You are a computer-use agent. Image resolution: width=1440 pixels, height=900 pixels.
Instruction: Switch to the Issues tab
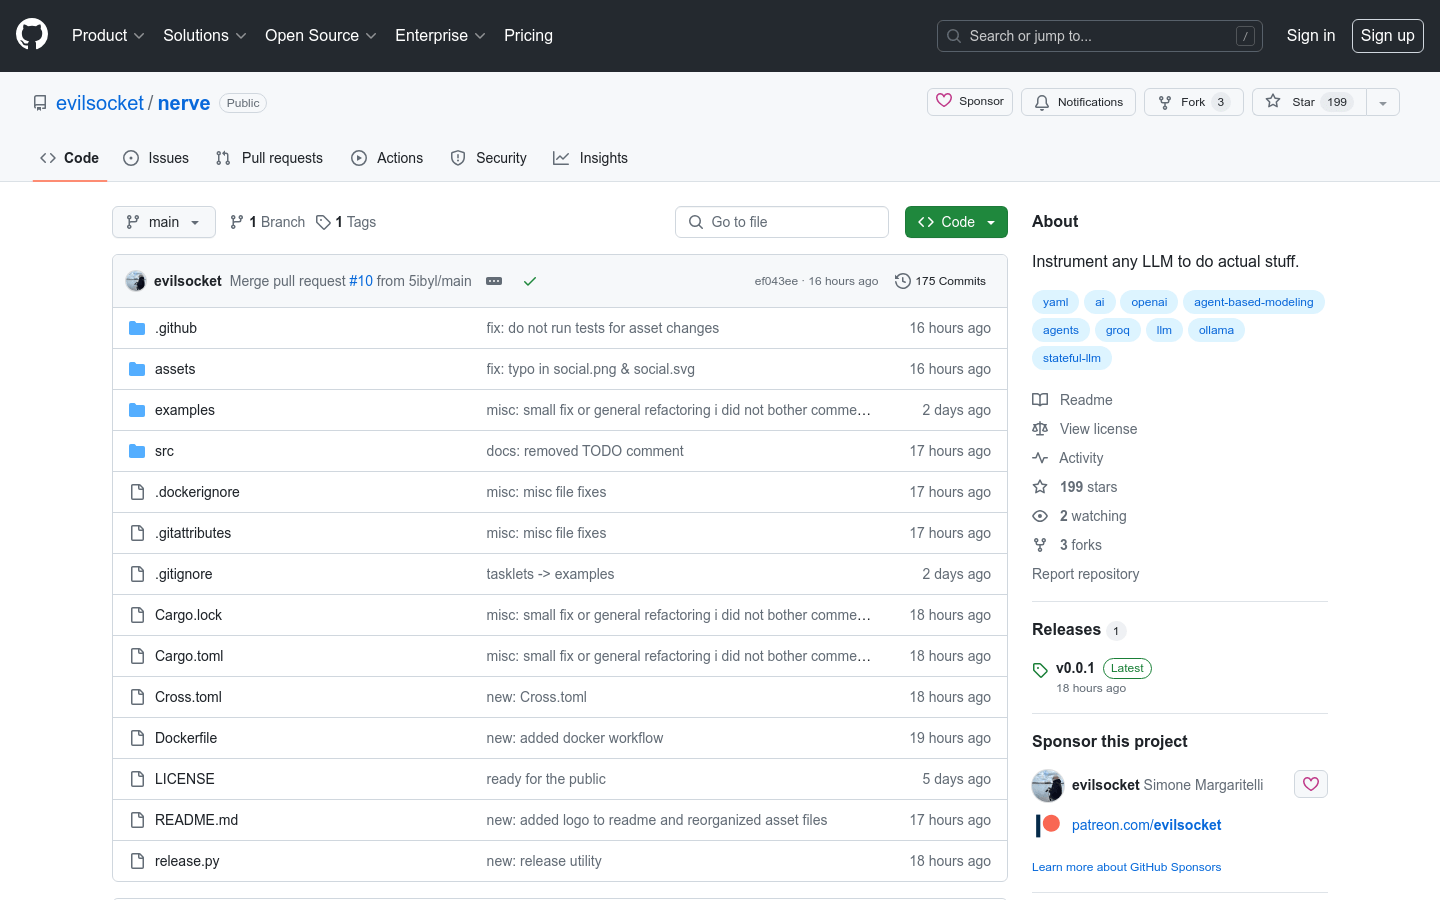[x=156, y=158]
